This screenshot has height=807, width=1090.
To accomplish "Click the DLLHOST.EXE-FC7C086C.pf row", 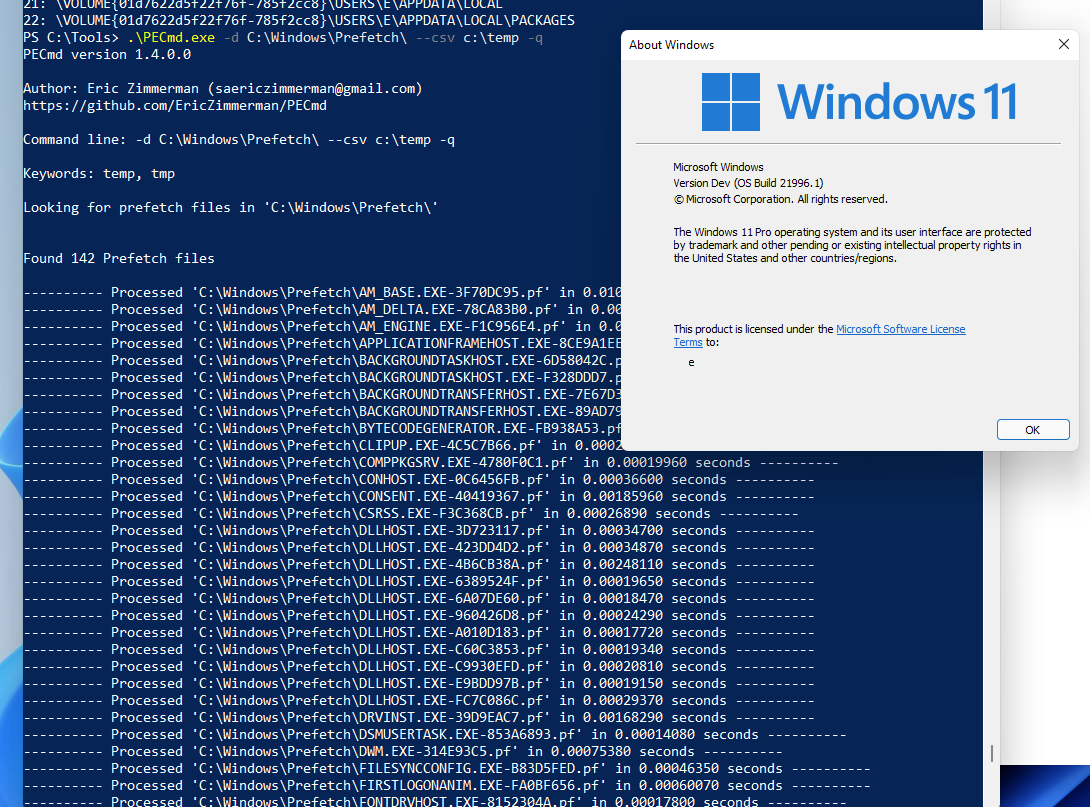I will point(418,701).
